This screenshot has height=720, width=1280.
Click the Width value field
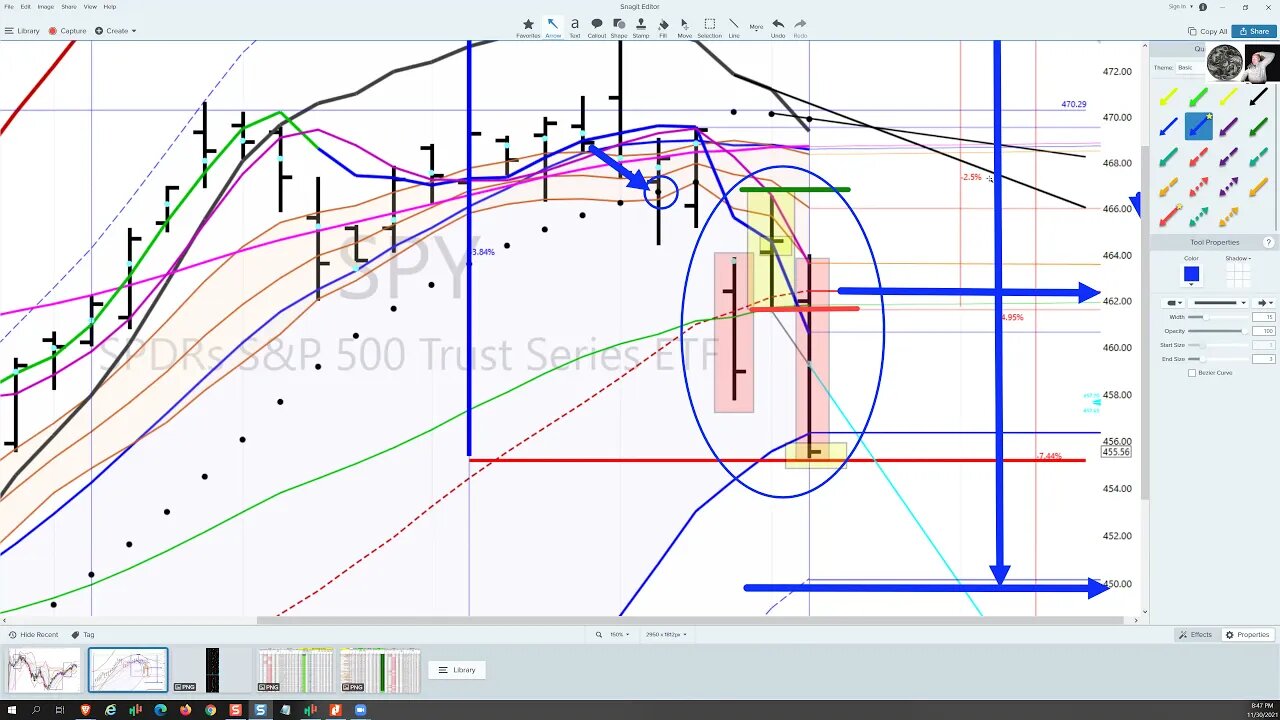1263,317
